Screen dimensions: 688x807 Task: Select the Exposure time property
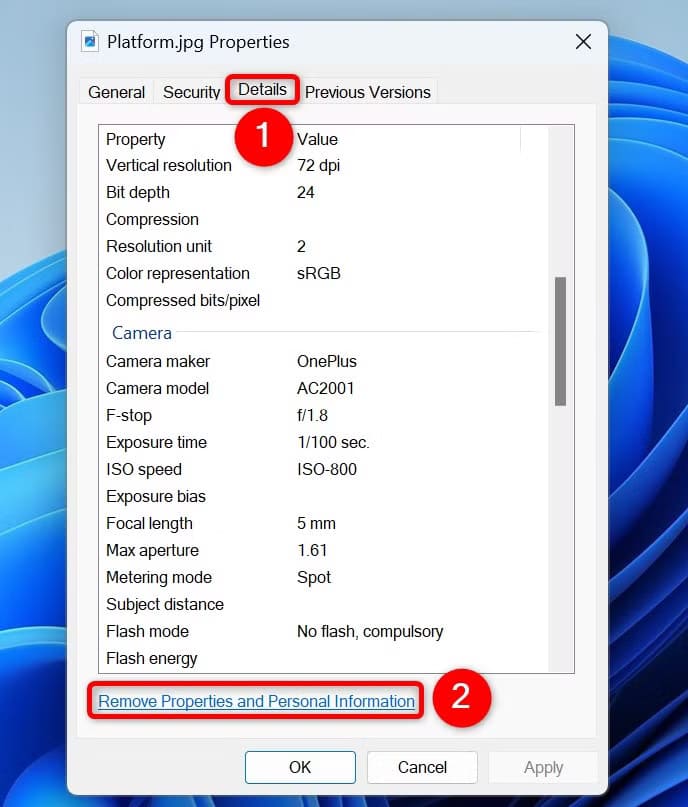156,443
